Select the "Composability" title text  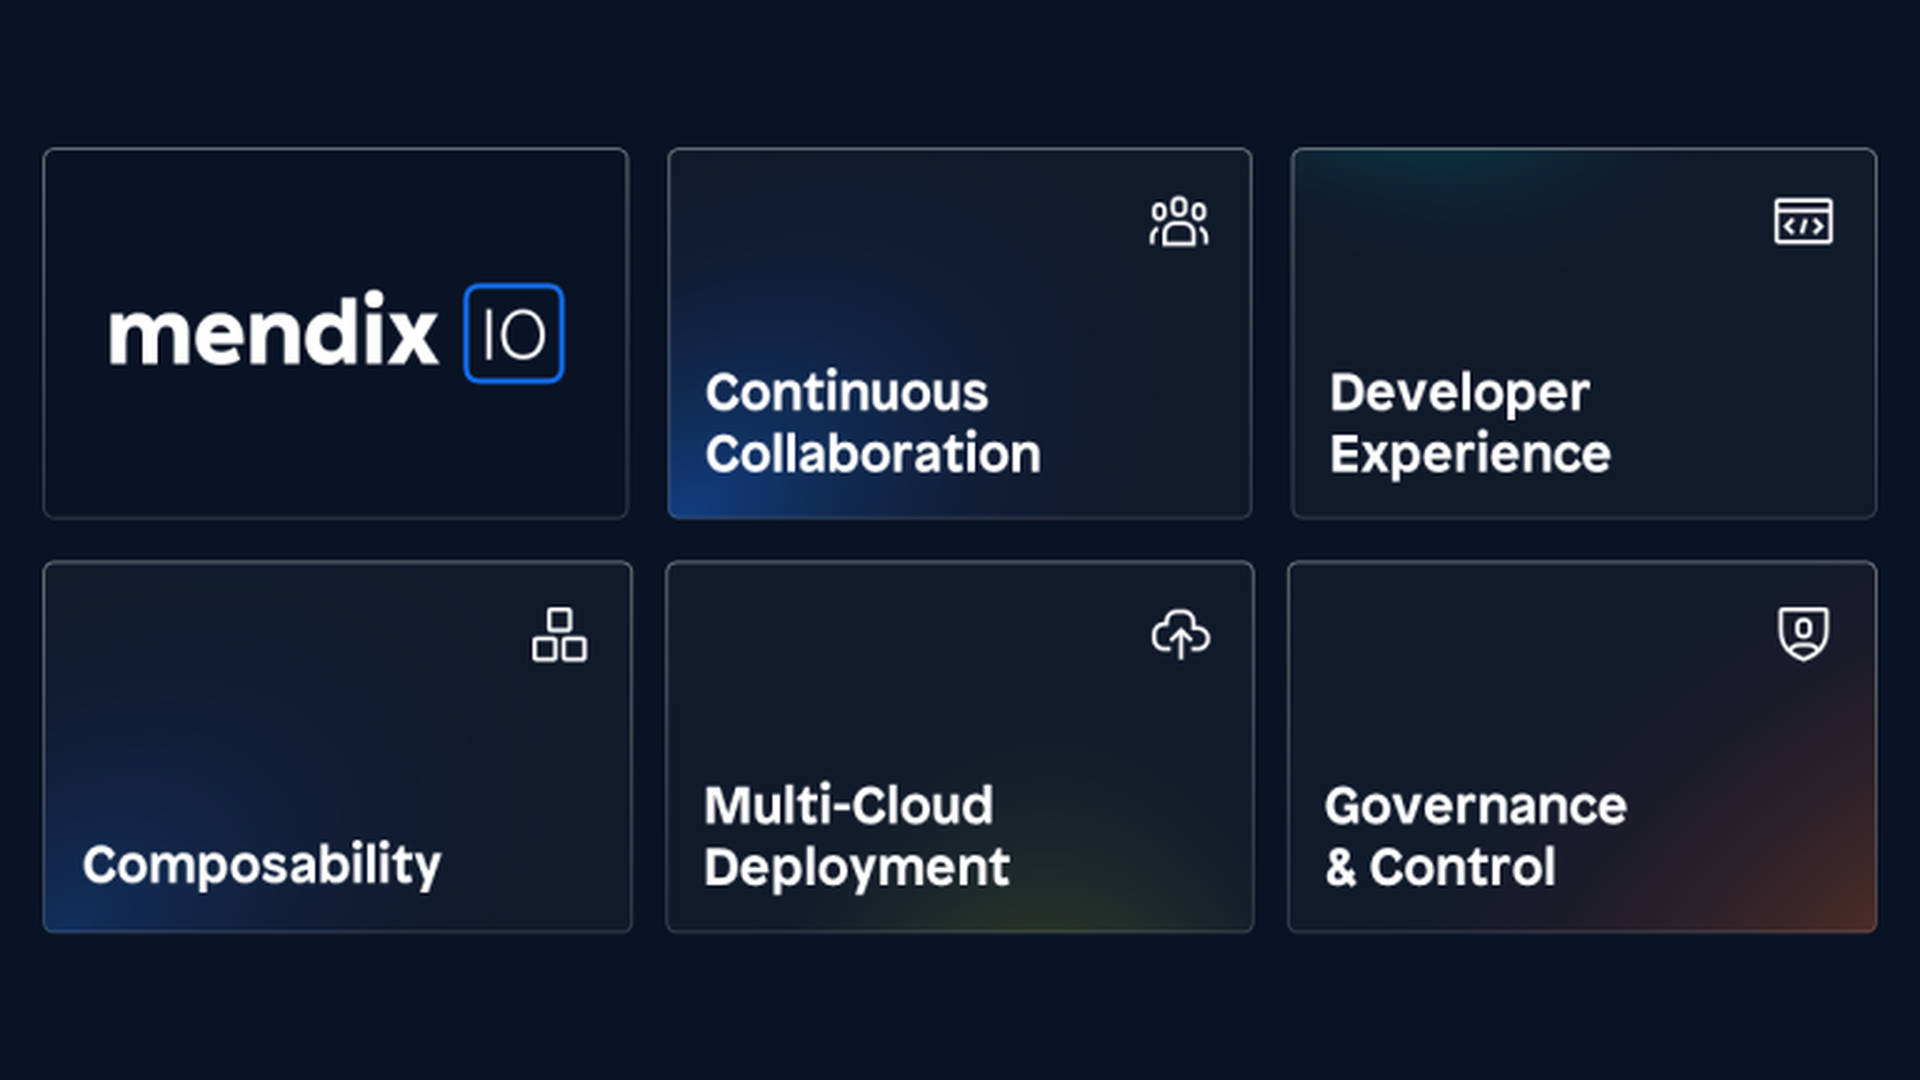pyautogui.click(x=262, y=865)
